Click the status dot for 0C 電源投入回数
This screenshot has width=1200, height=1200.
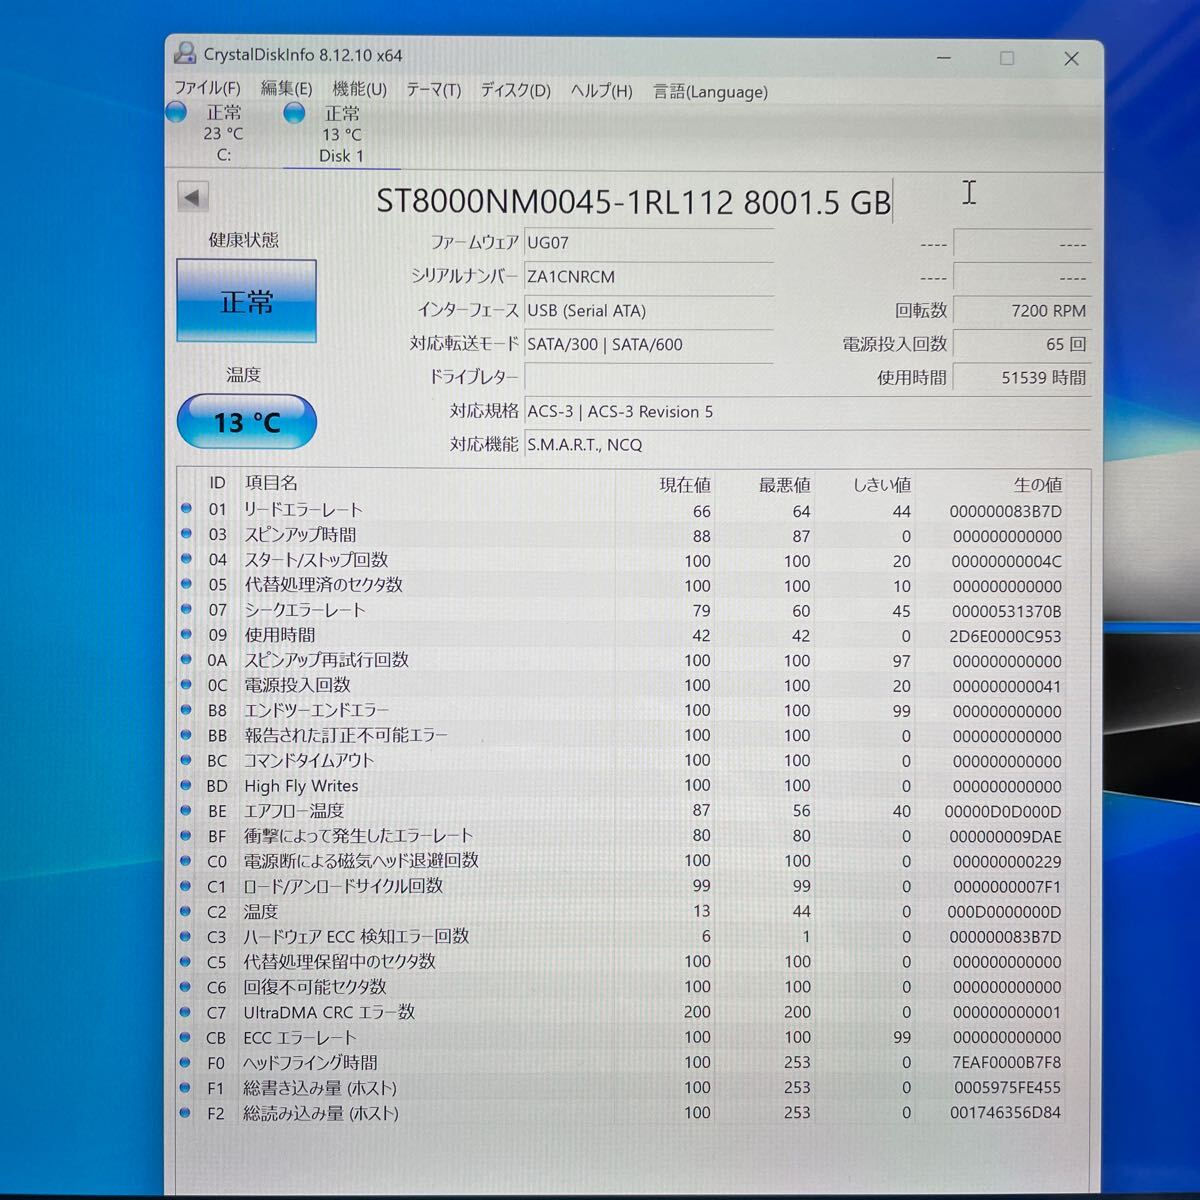[x=185, y=684]
